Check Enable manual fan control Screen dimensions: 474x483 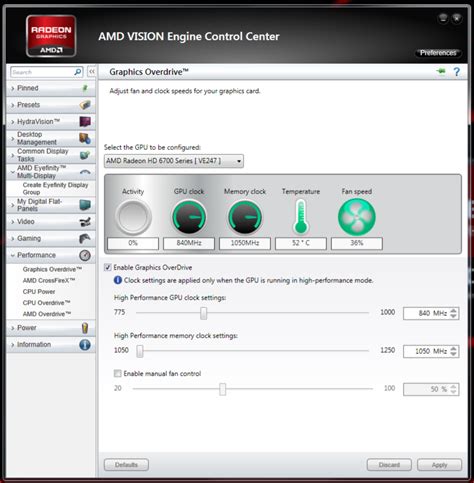pyautogui.click(x=117, y=373)
